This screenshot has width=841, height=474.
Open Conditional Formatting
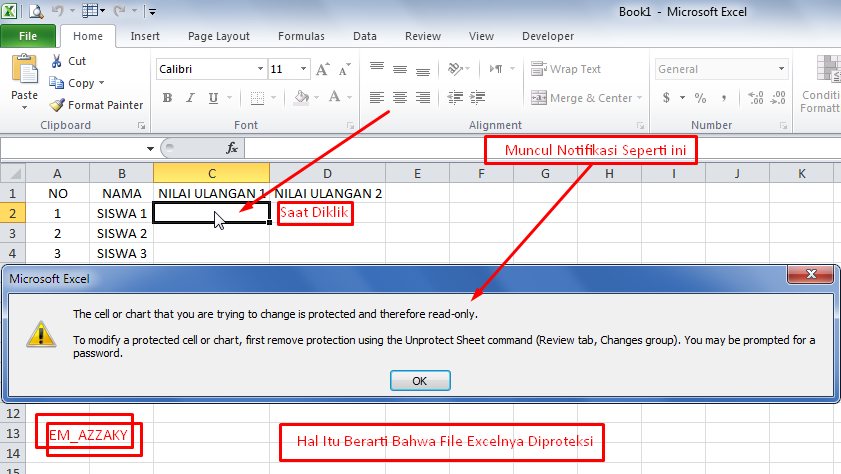(821, 85)
